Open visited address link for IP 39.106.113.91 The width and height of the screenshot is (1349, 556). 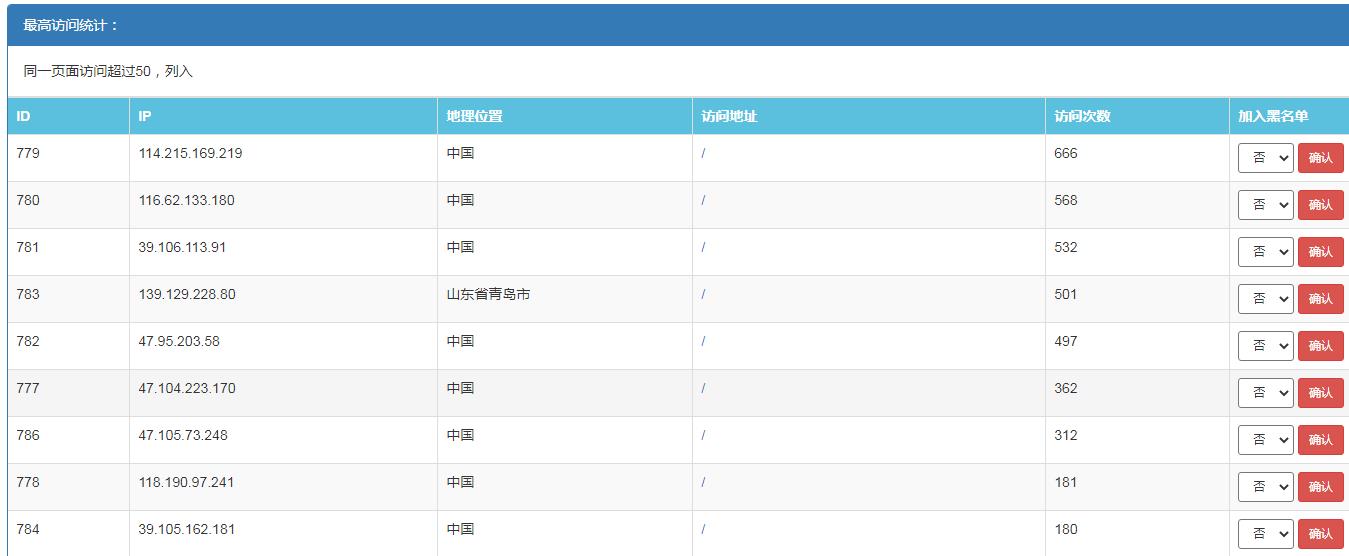click(x=703, y=248)
